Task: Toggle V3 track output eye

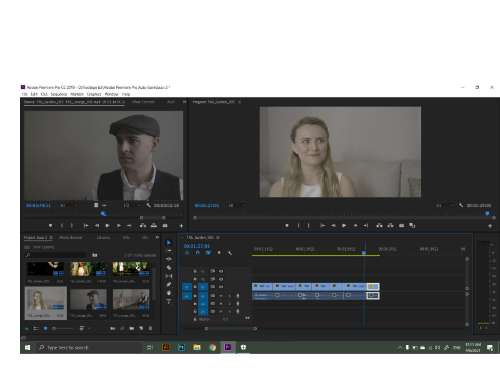Action: [221, 271]
